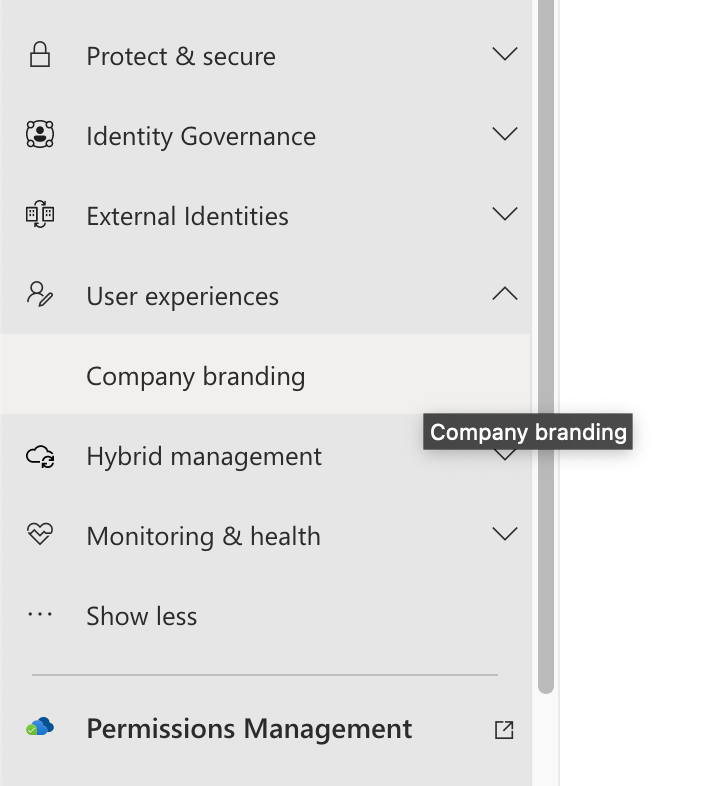
Task: Click the User experiences person-pencil icon
Action: pyautogui.click(x=40, y=294)
